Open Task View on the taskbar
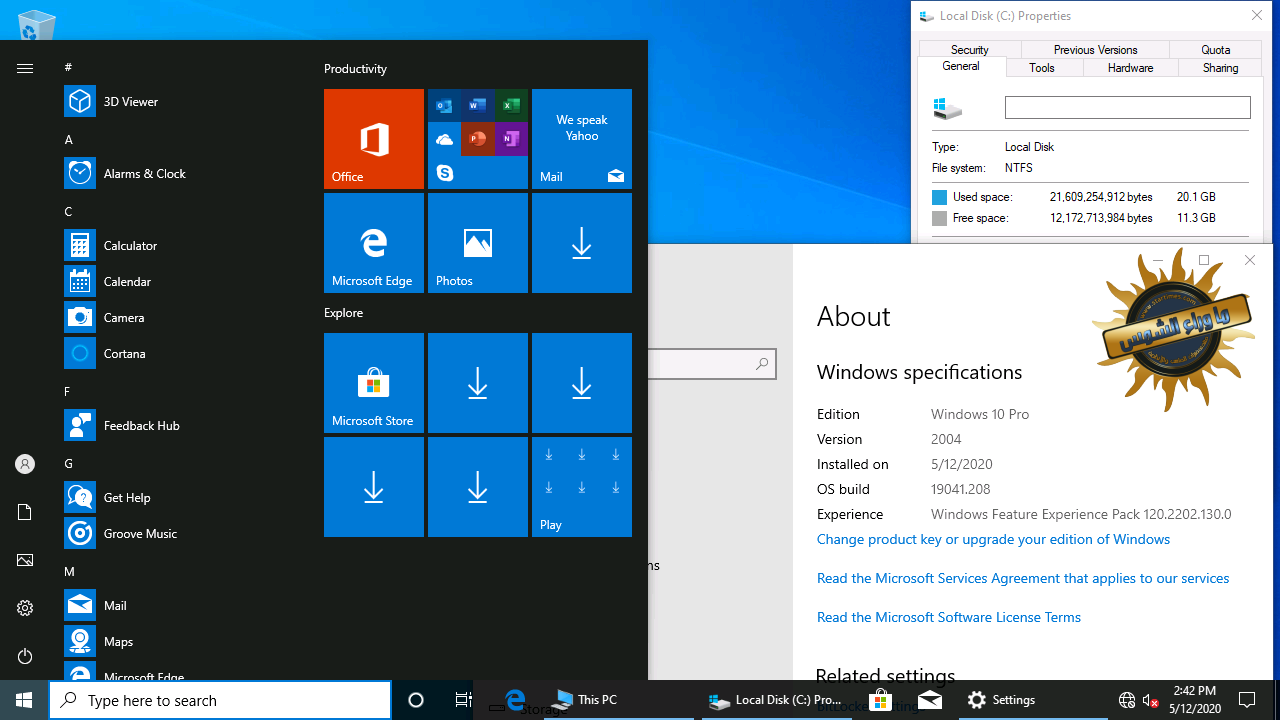 tap(464, 700)
